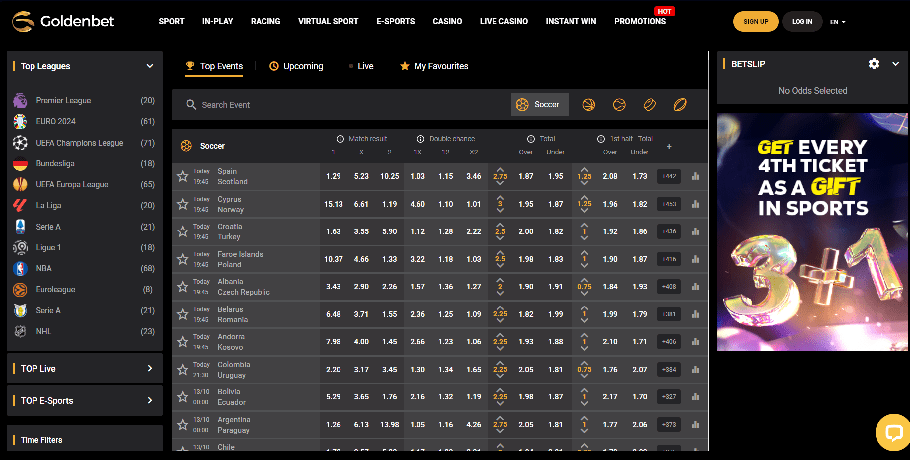Select the ice hockey puck filter icon
This screenshot has height=460, width=910.
(649, 104)
